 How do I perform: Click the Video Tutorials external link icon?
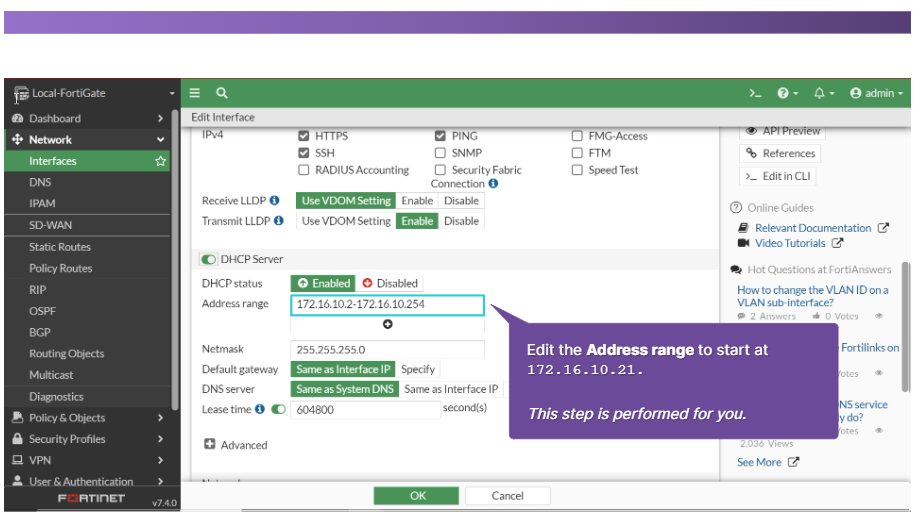point(837,243)
